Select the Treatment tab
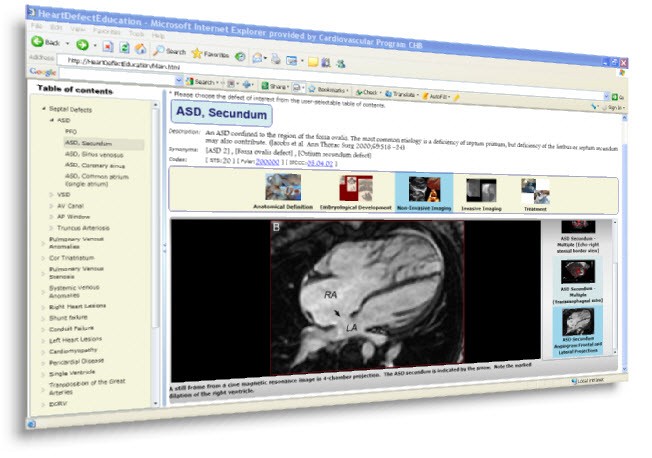Viewport: 652px width, 458px height. [535, 194]
